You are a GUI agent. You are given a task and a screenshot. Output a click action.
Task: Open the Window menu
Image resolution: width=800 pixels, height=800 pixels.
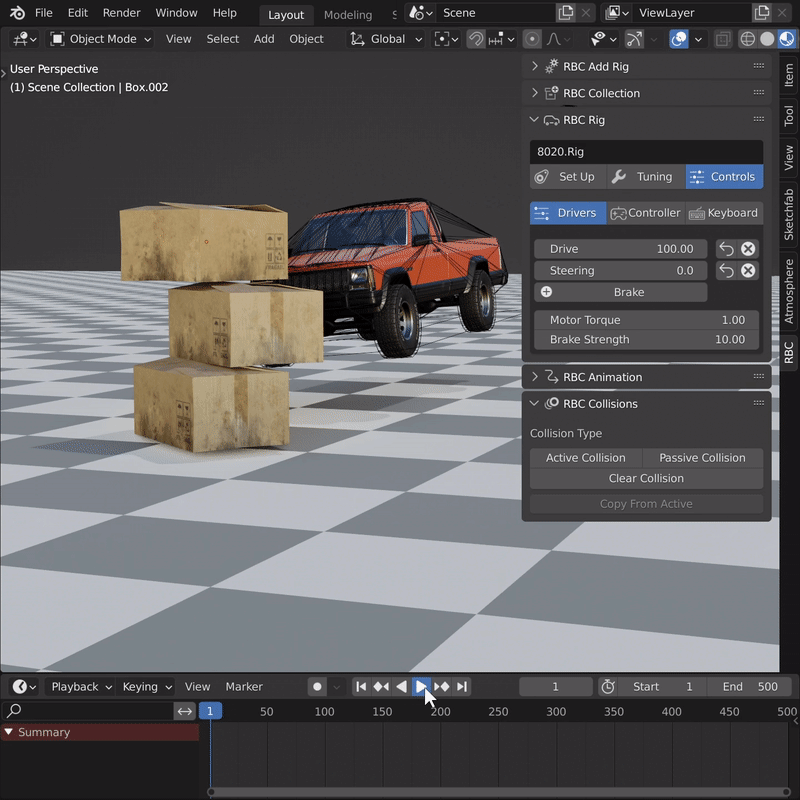click(x=177, y=13)
